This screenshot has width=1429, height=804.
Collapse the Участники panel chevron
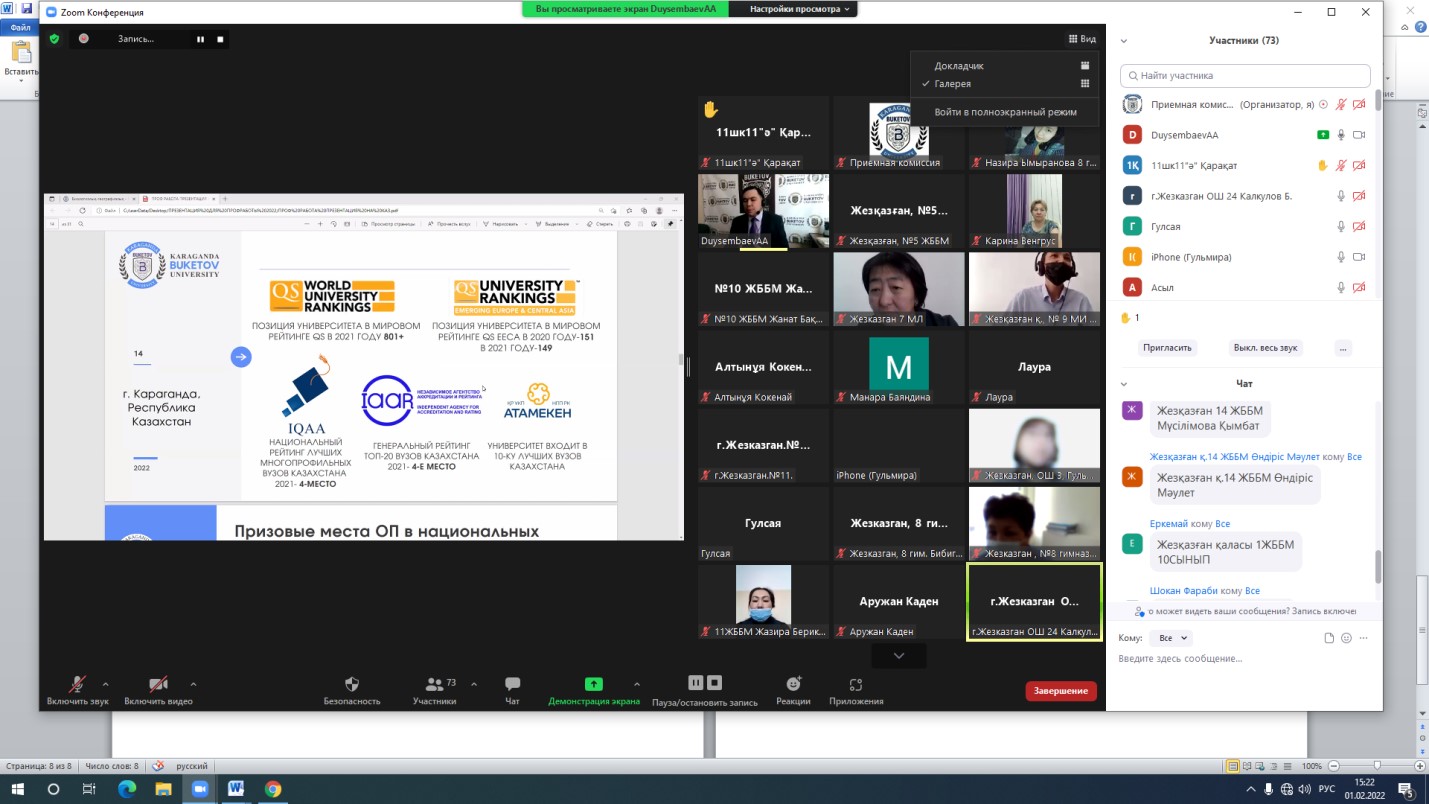[x=1124, y=41]
